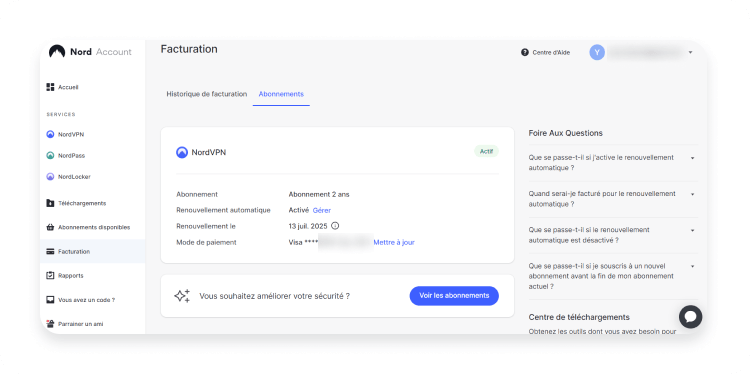Click Mettre à jour payment link

click(x=394, y=242)
